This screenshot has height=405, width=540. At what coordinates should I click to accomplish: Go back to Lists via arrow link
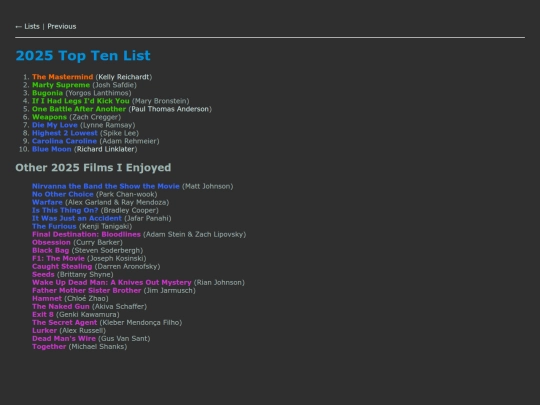[28, 27]
